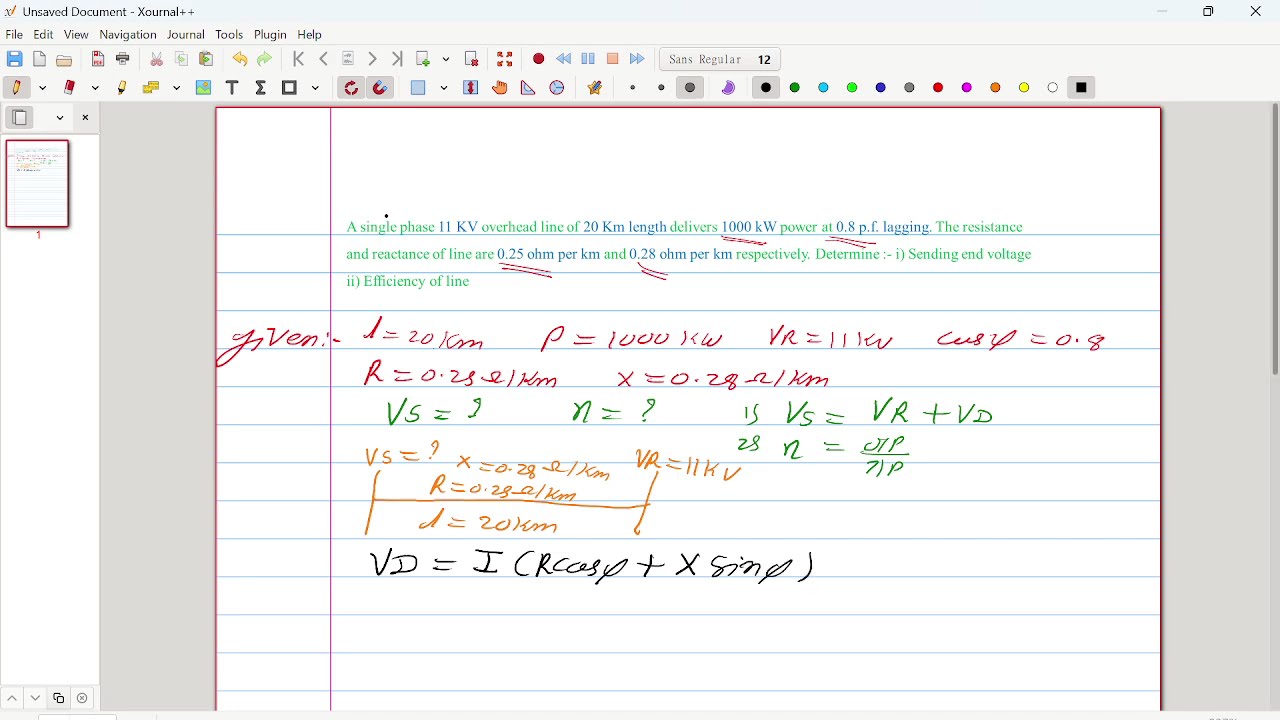The height and width of the screenshot is (720, 1280).
Task: Open the View menu
Action: (x=76, y=35)
